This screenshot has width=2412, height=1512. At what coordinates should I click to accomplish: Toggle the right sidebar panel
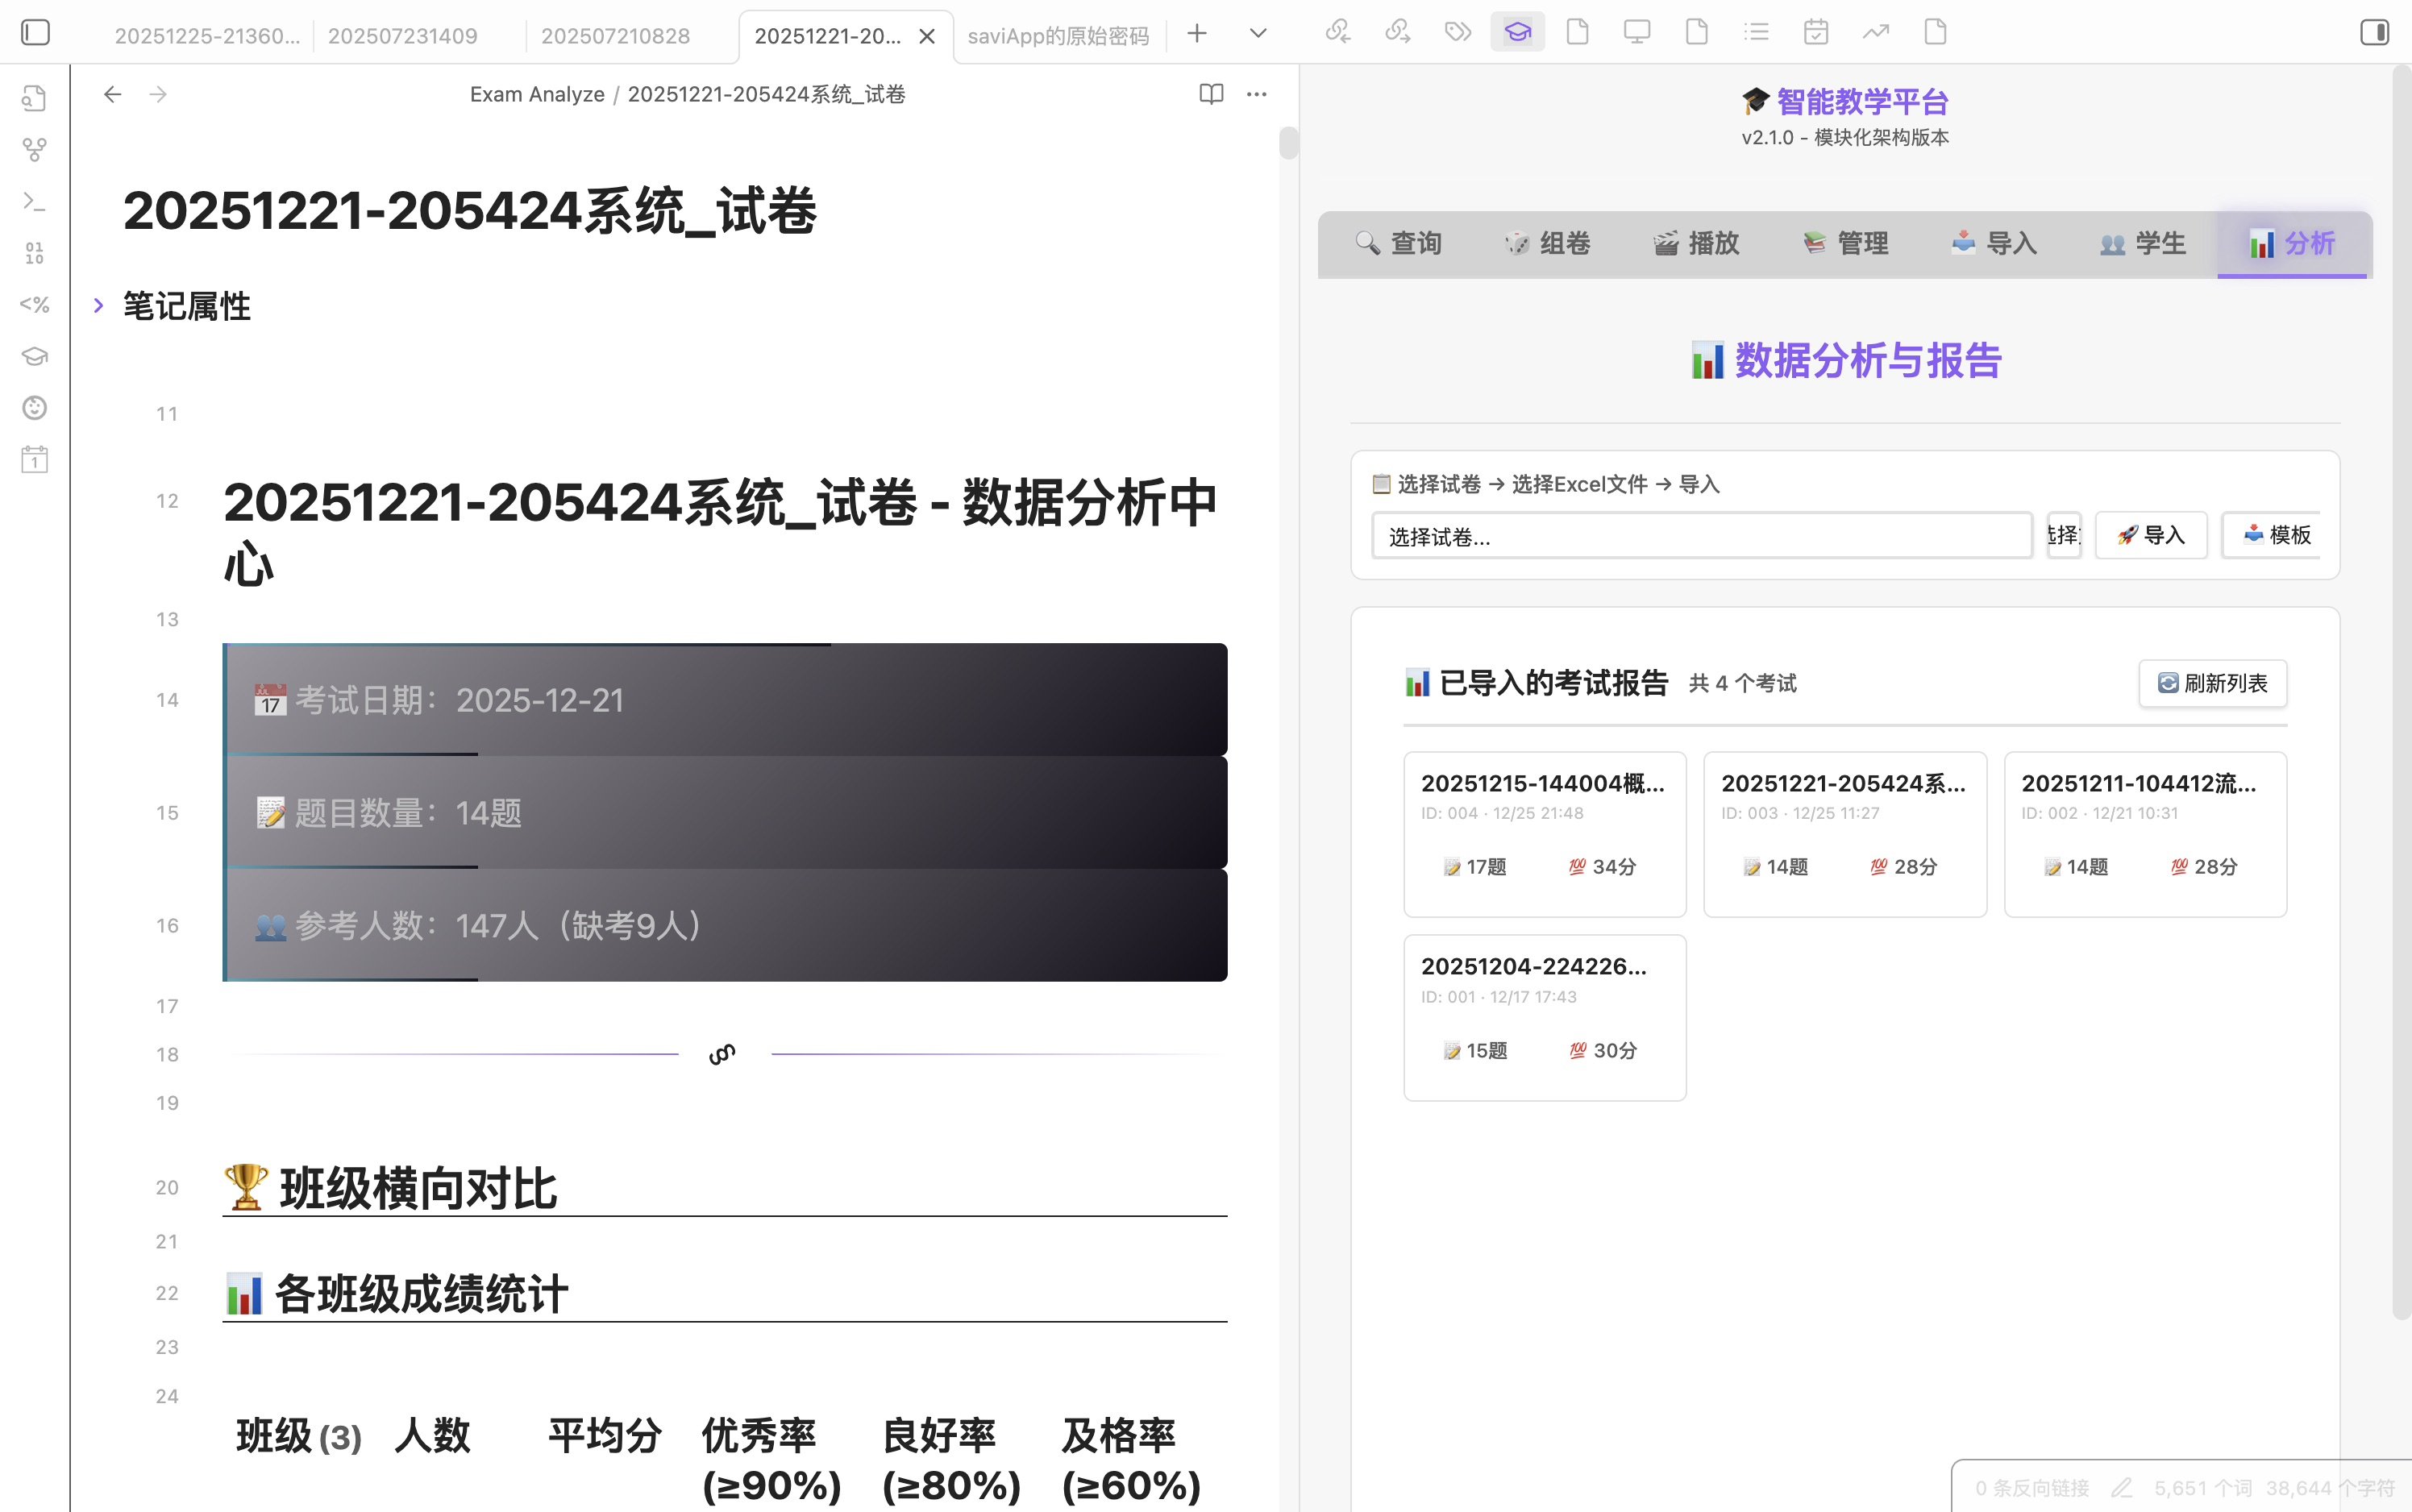coord(2374,32)
